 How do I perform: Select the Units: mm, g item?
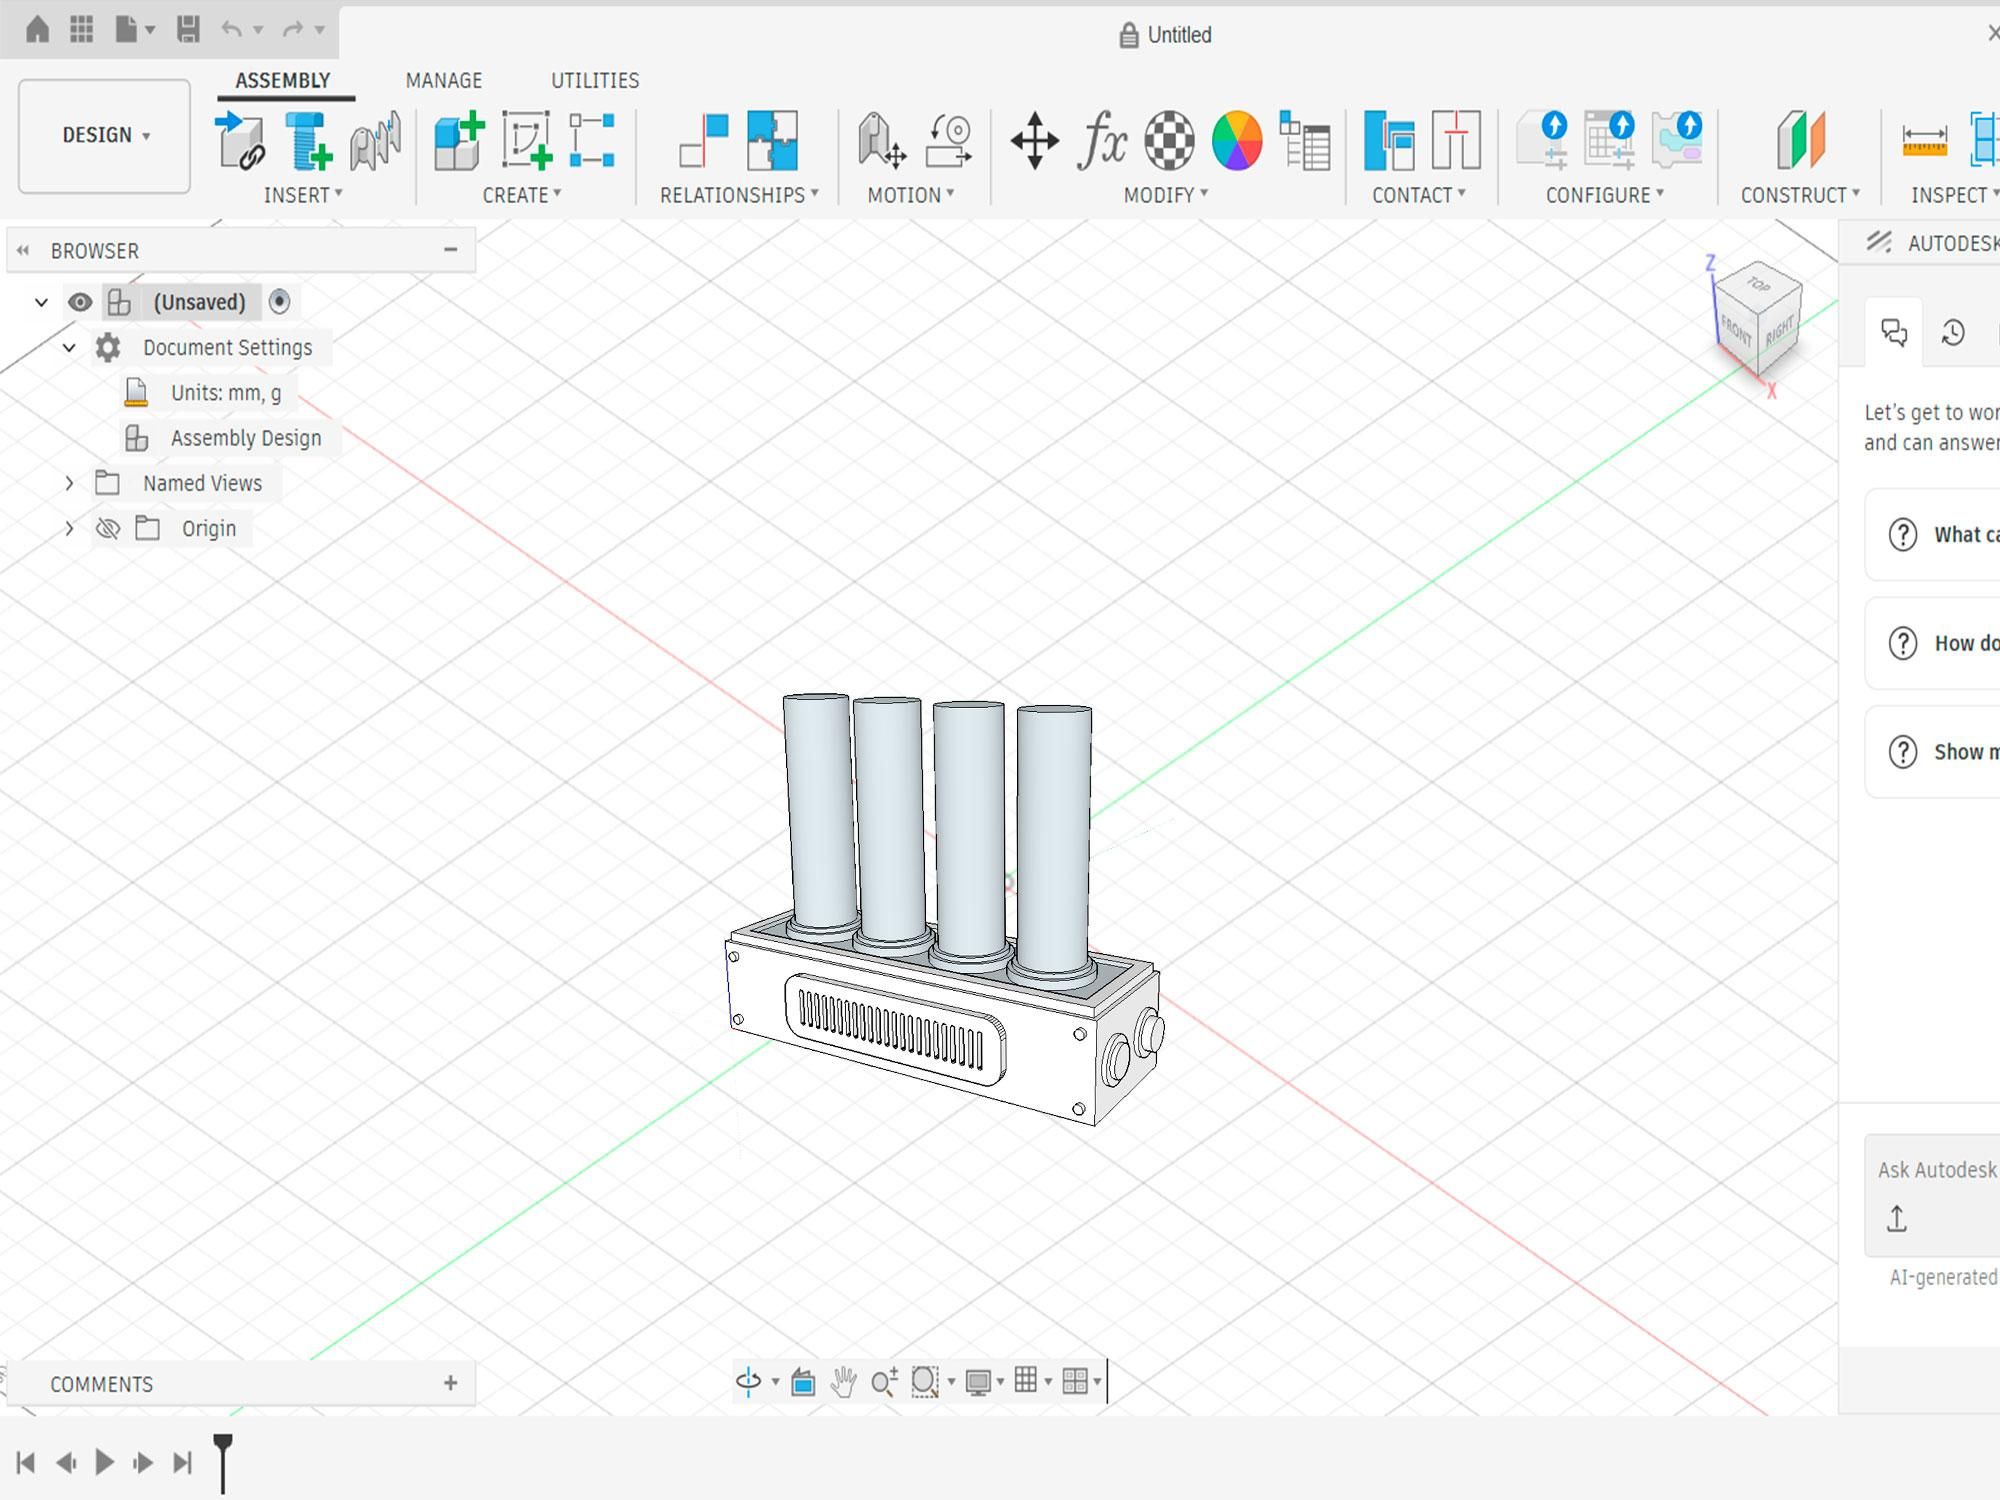click(x=226, y=393)
